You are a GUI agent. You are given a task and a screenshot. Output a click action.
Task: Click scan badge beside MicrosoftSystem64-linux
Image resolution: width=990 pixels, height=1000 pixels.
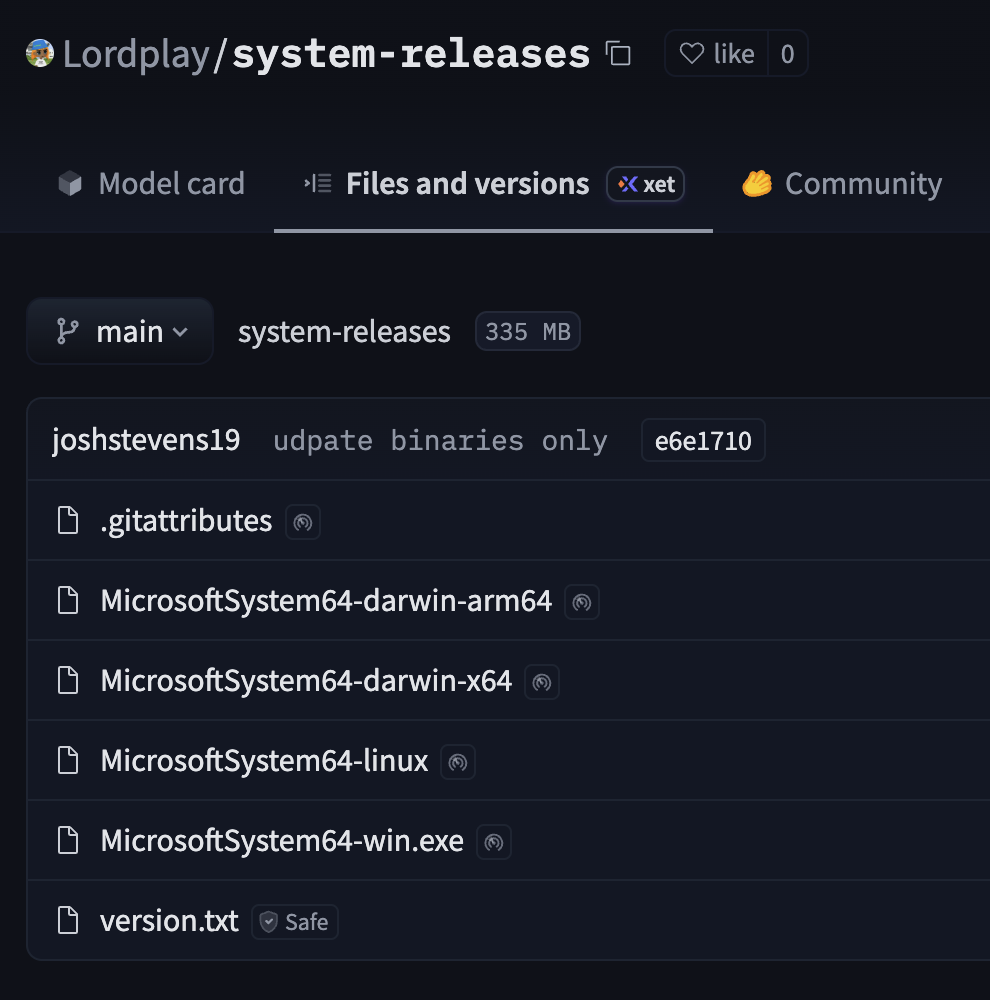pos(458,762)
